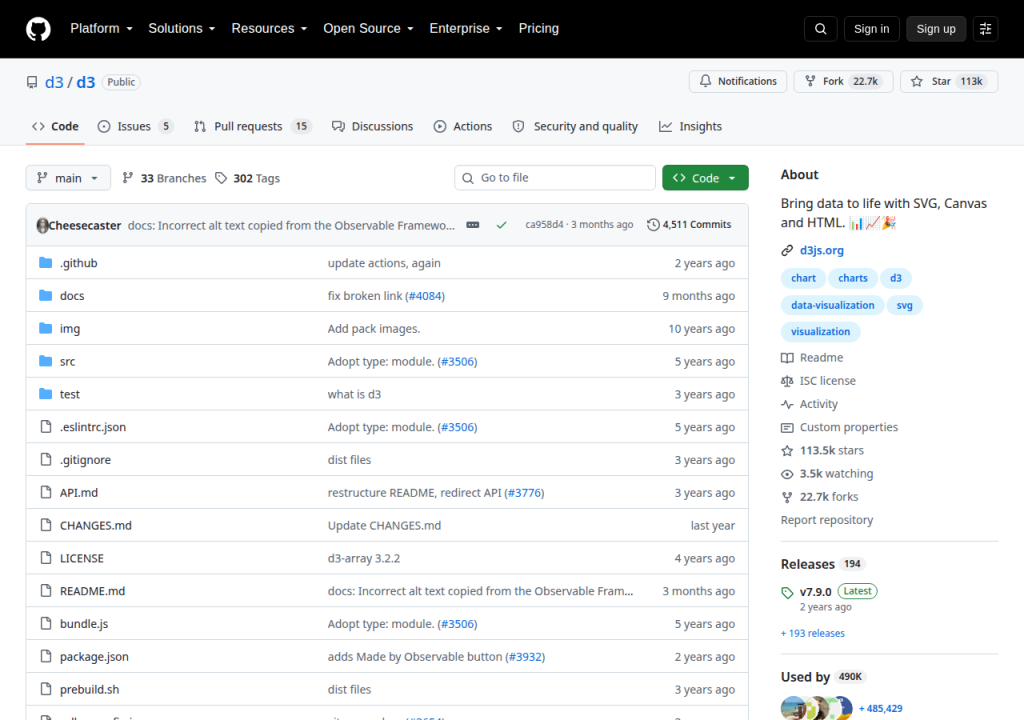1024x720 pixels.
Task: Click commit hash ca958d4
Action: coord(544,225)
